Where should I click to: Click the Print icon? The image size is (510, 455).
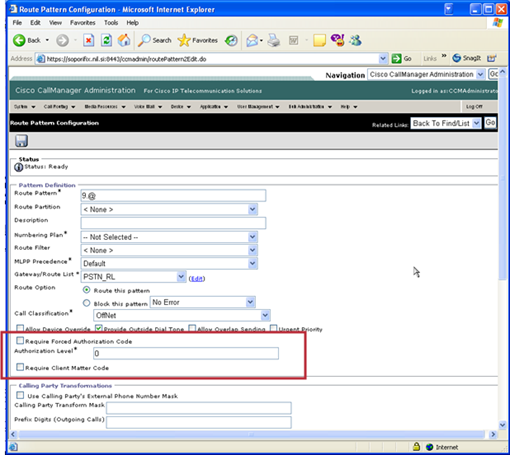point(274,41)
